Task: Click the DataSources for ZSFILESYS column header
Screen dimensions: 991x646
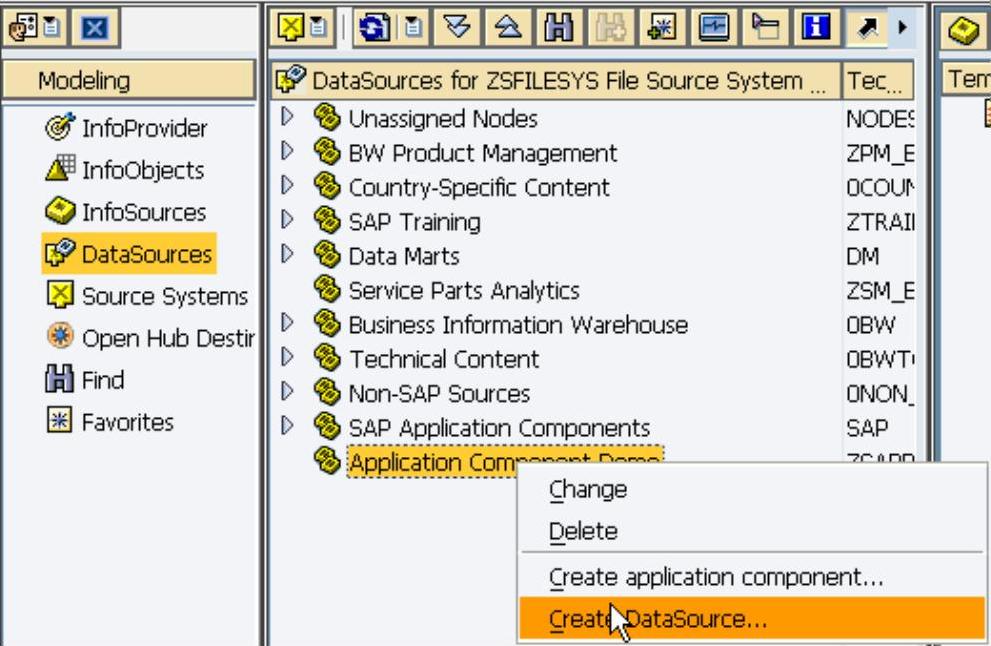Action: coord(556,80)
